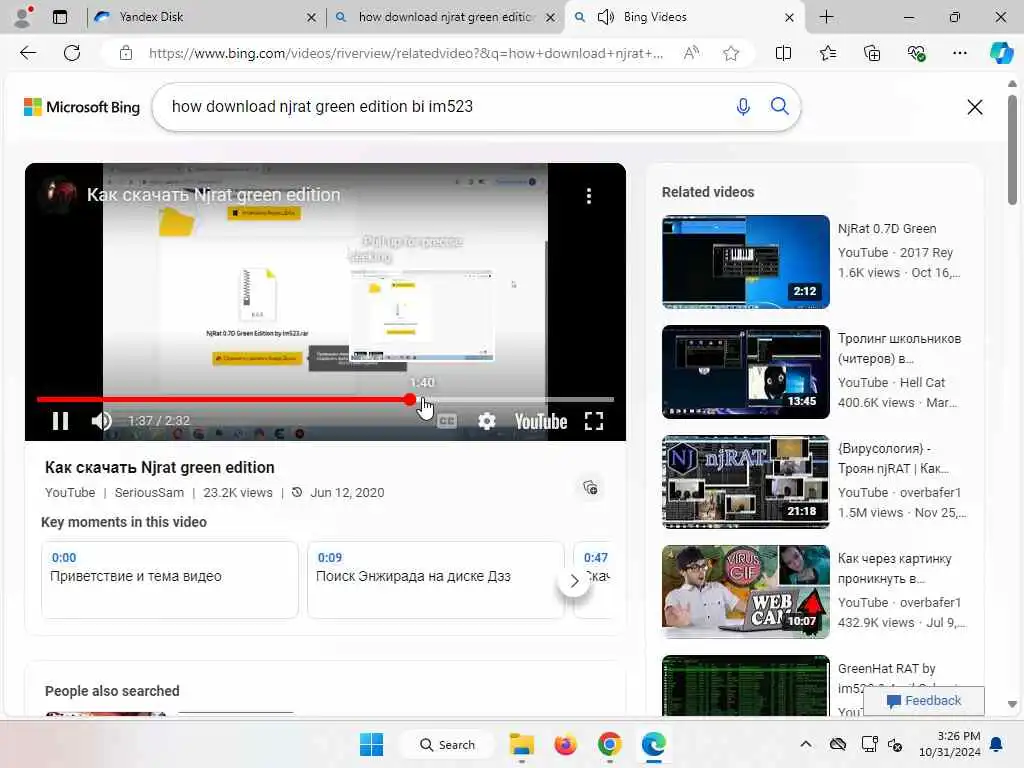Open GreenHat RAT video thumbnail
Screen dimensions: 1024x768
click(746, 686)
